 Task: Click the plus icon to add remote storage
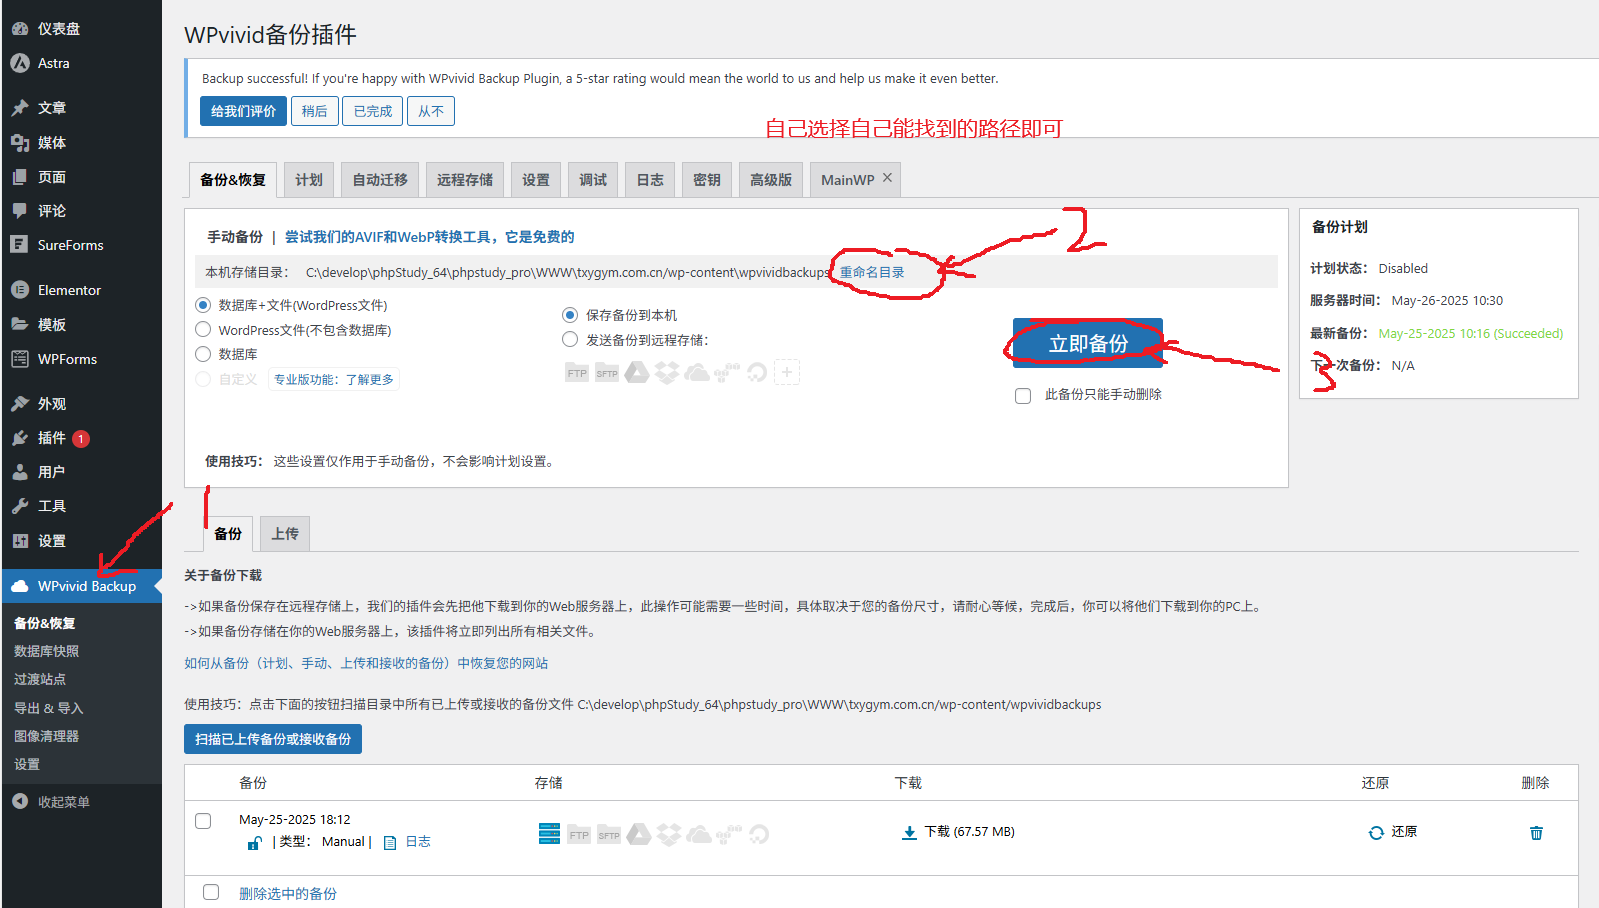click(x=787, y=373)
